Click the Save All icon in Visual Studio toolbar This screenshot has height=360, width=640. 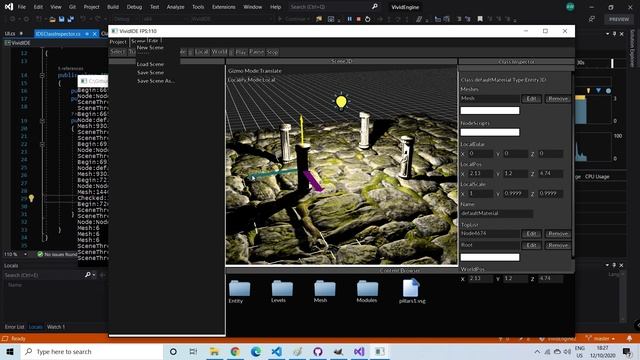click(71, 19)
